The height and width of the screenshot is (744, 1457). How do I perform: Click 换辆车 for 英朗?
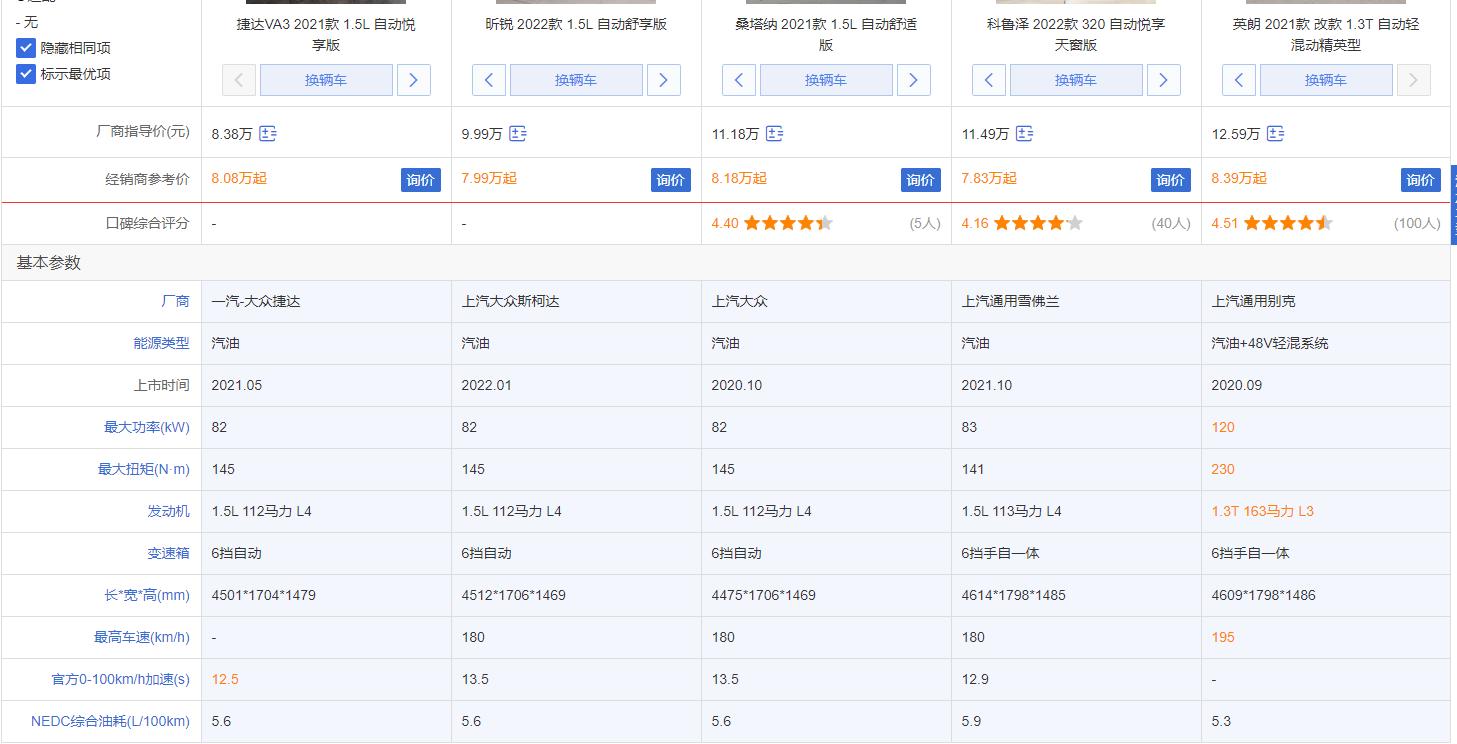[1326, 80]
